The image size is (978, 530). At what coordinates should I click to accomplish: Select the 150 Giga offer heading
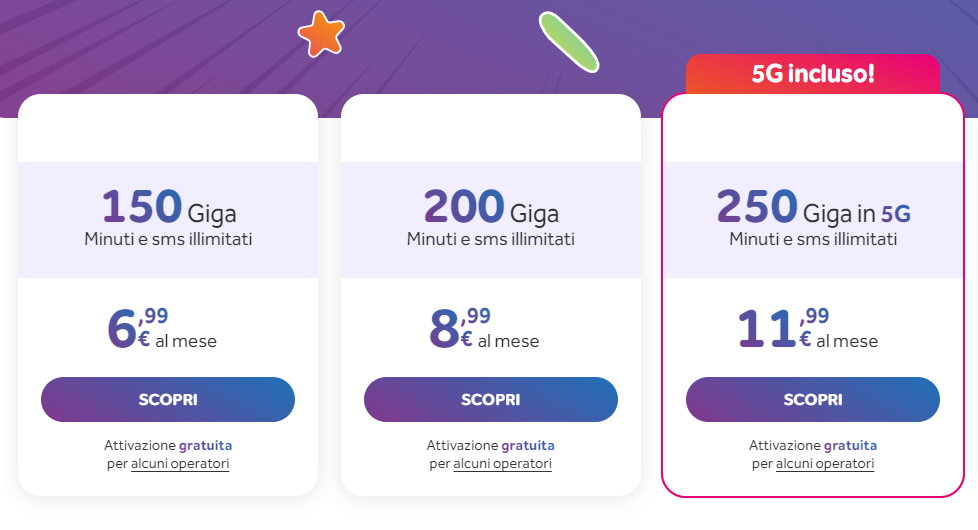tap(168, 207)
